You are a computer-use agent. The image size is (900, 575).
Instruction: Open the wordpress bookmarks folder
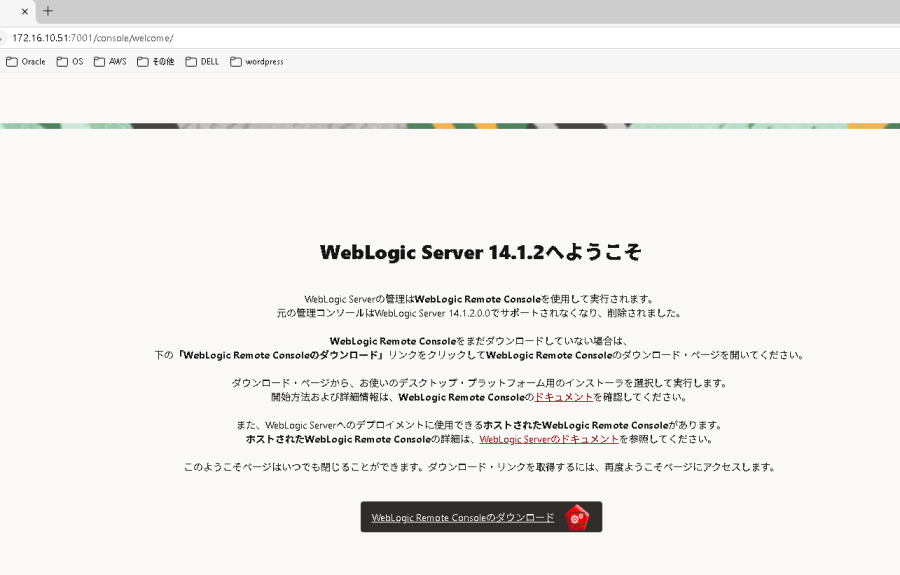pos(257,61)
